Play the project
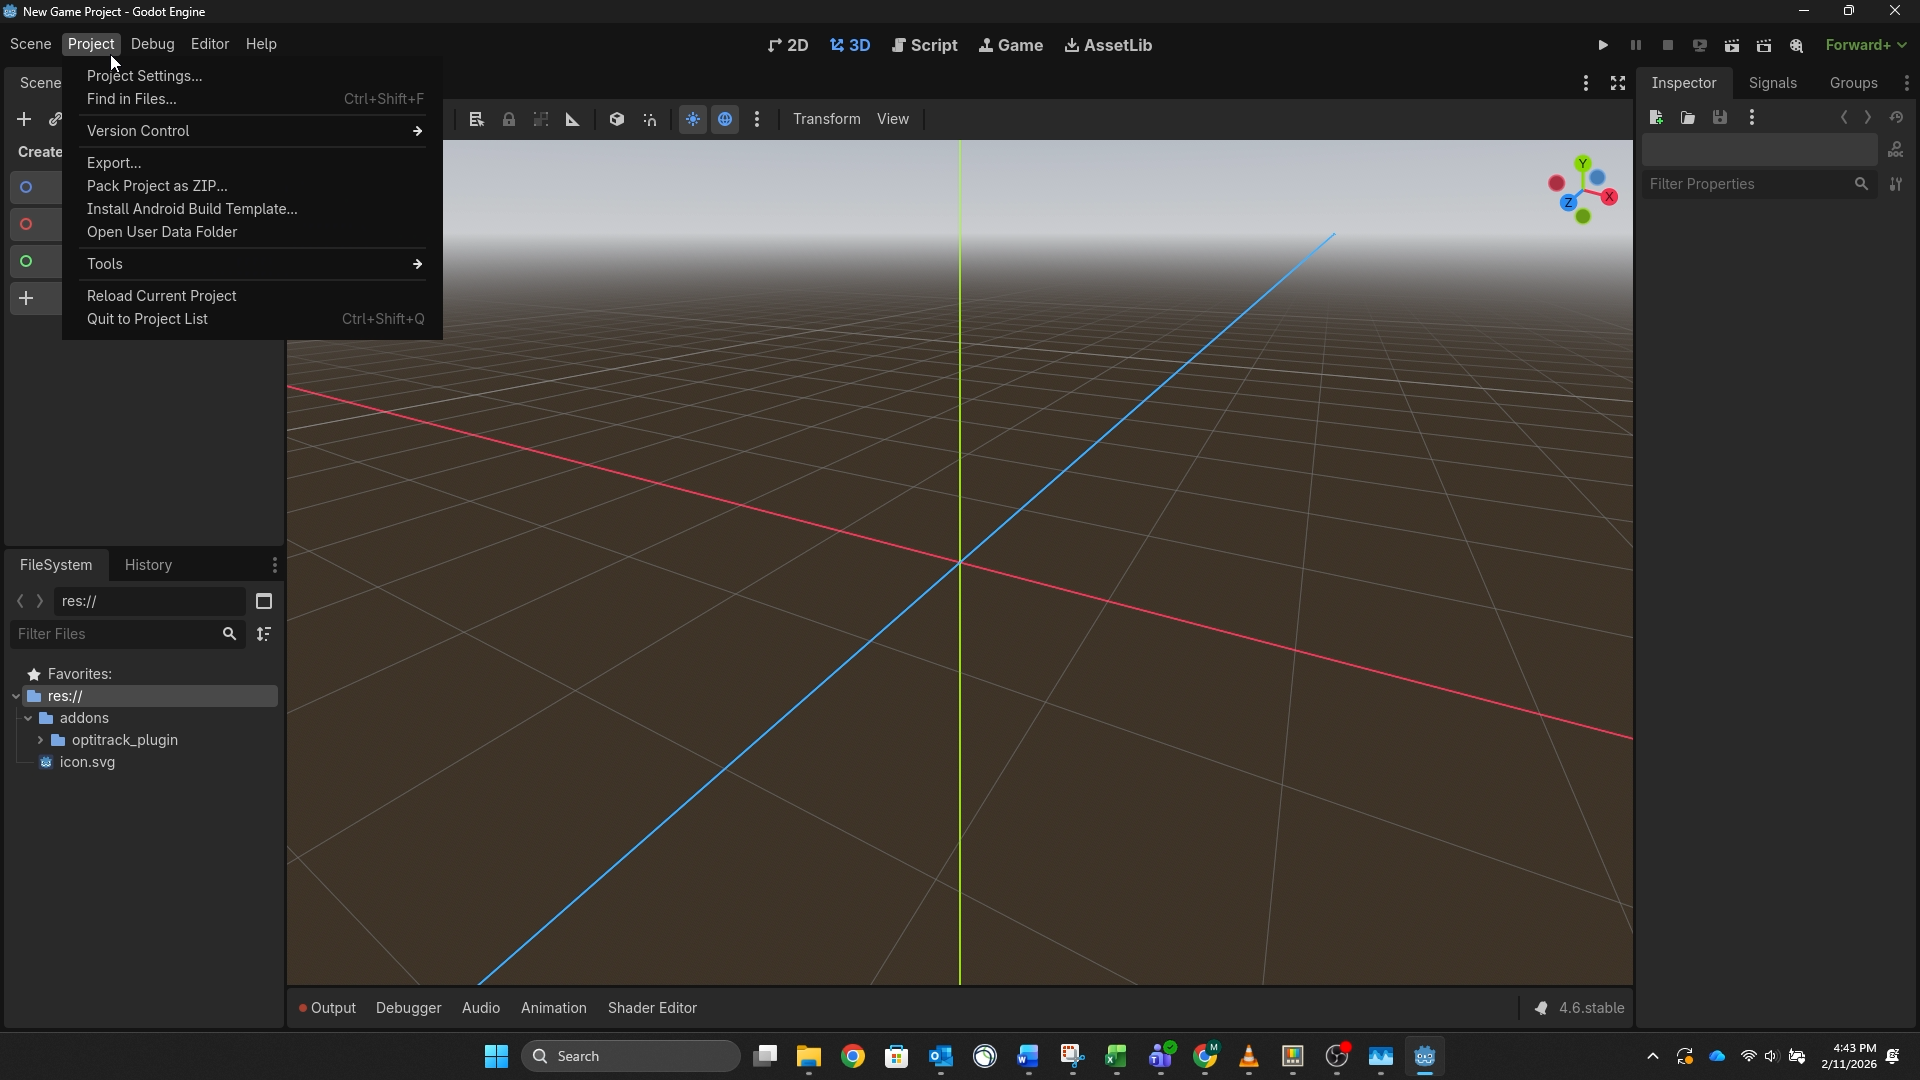Viewport: 1920px width, 1080px height. point(1602,45)
